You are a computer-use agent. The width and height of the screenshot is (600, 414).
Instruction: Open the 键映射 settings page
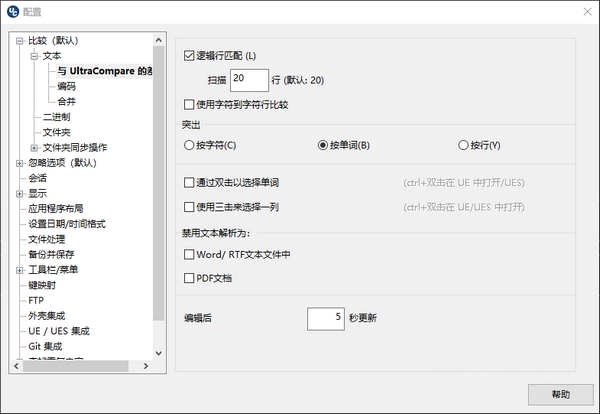tap(42, 285)
